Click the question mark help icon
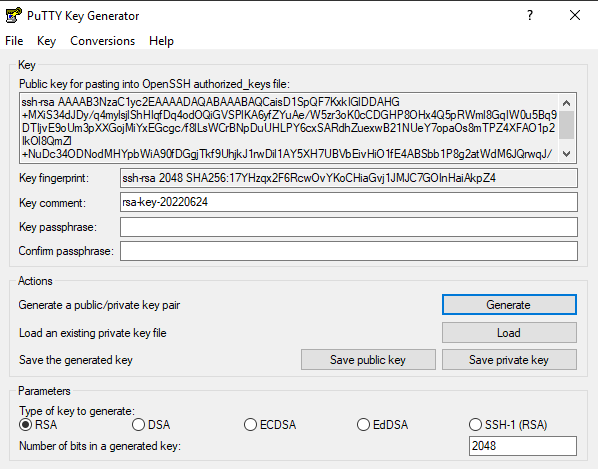Screen dimensions: 598x469 pyautogui.click(x=530, y=16)
